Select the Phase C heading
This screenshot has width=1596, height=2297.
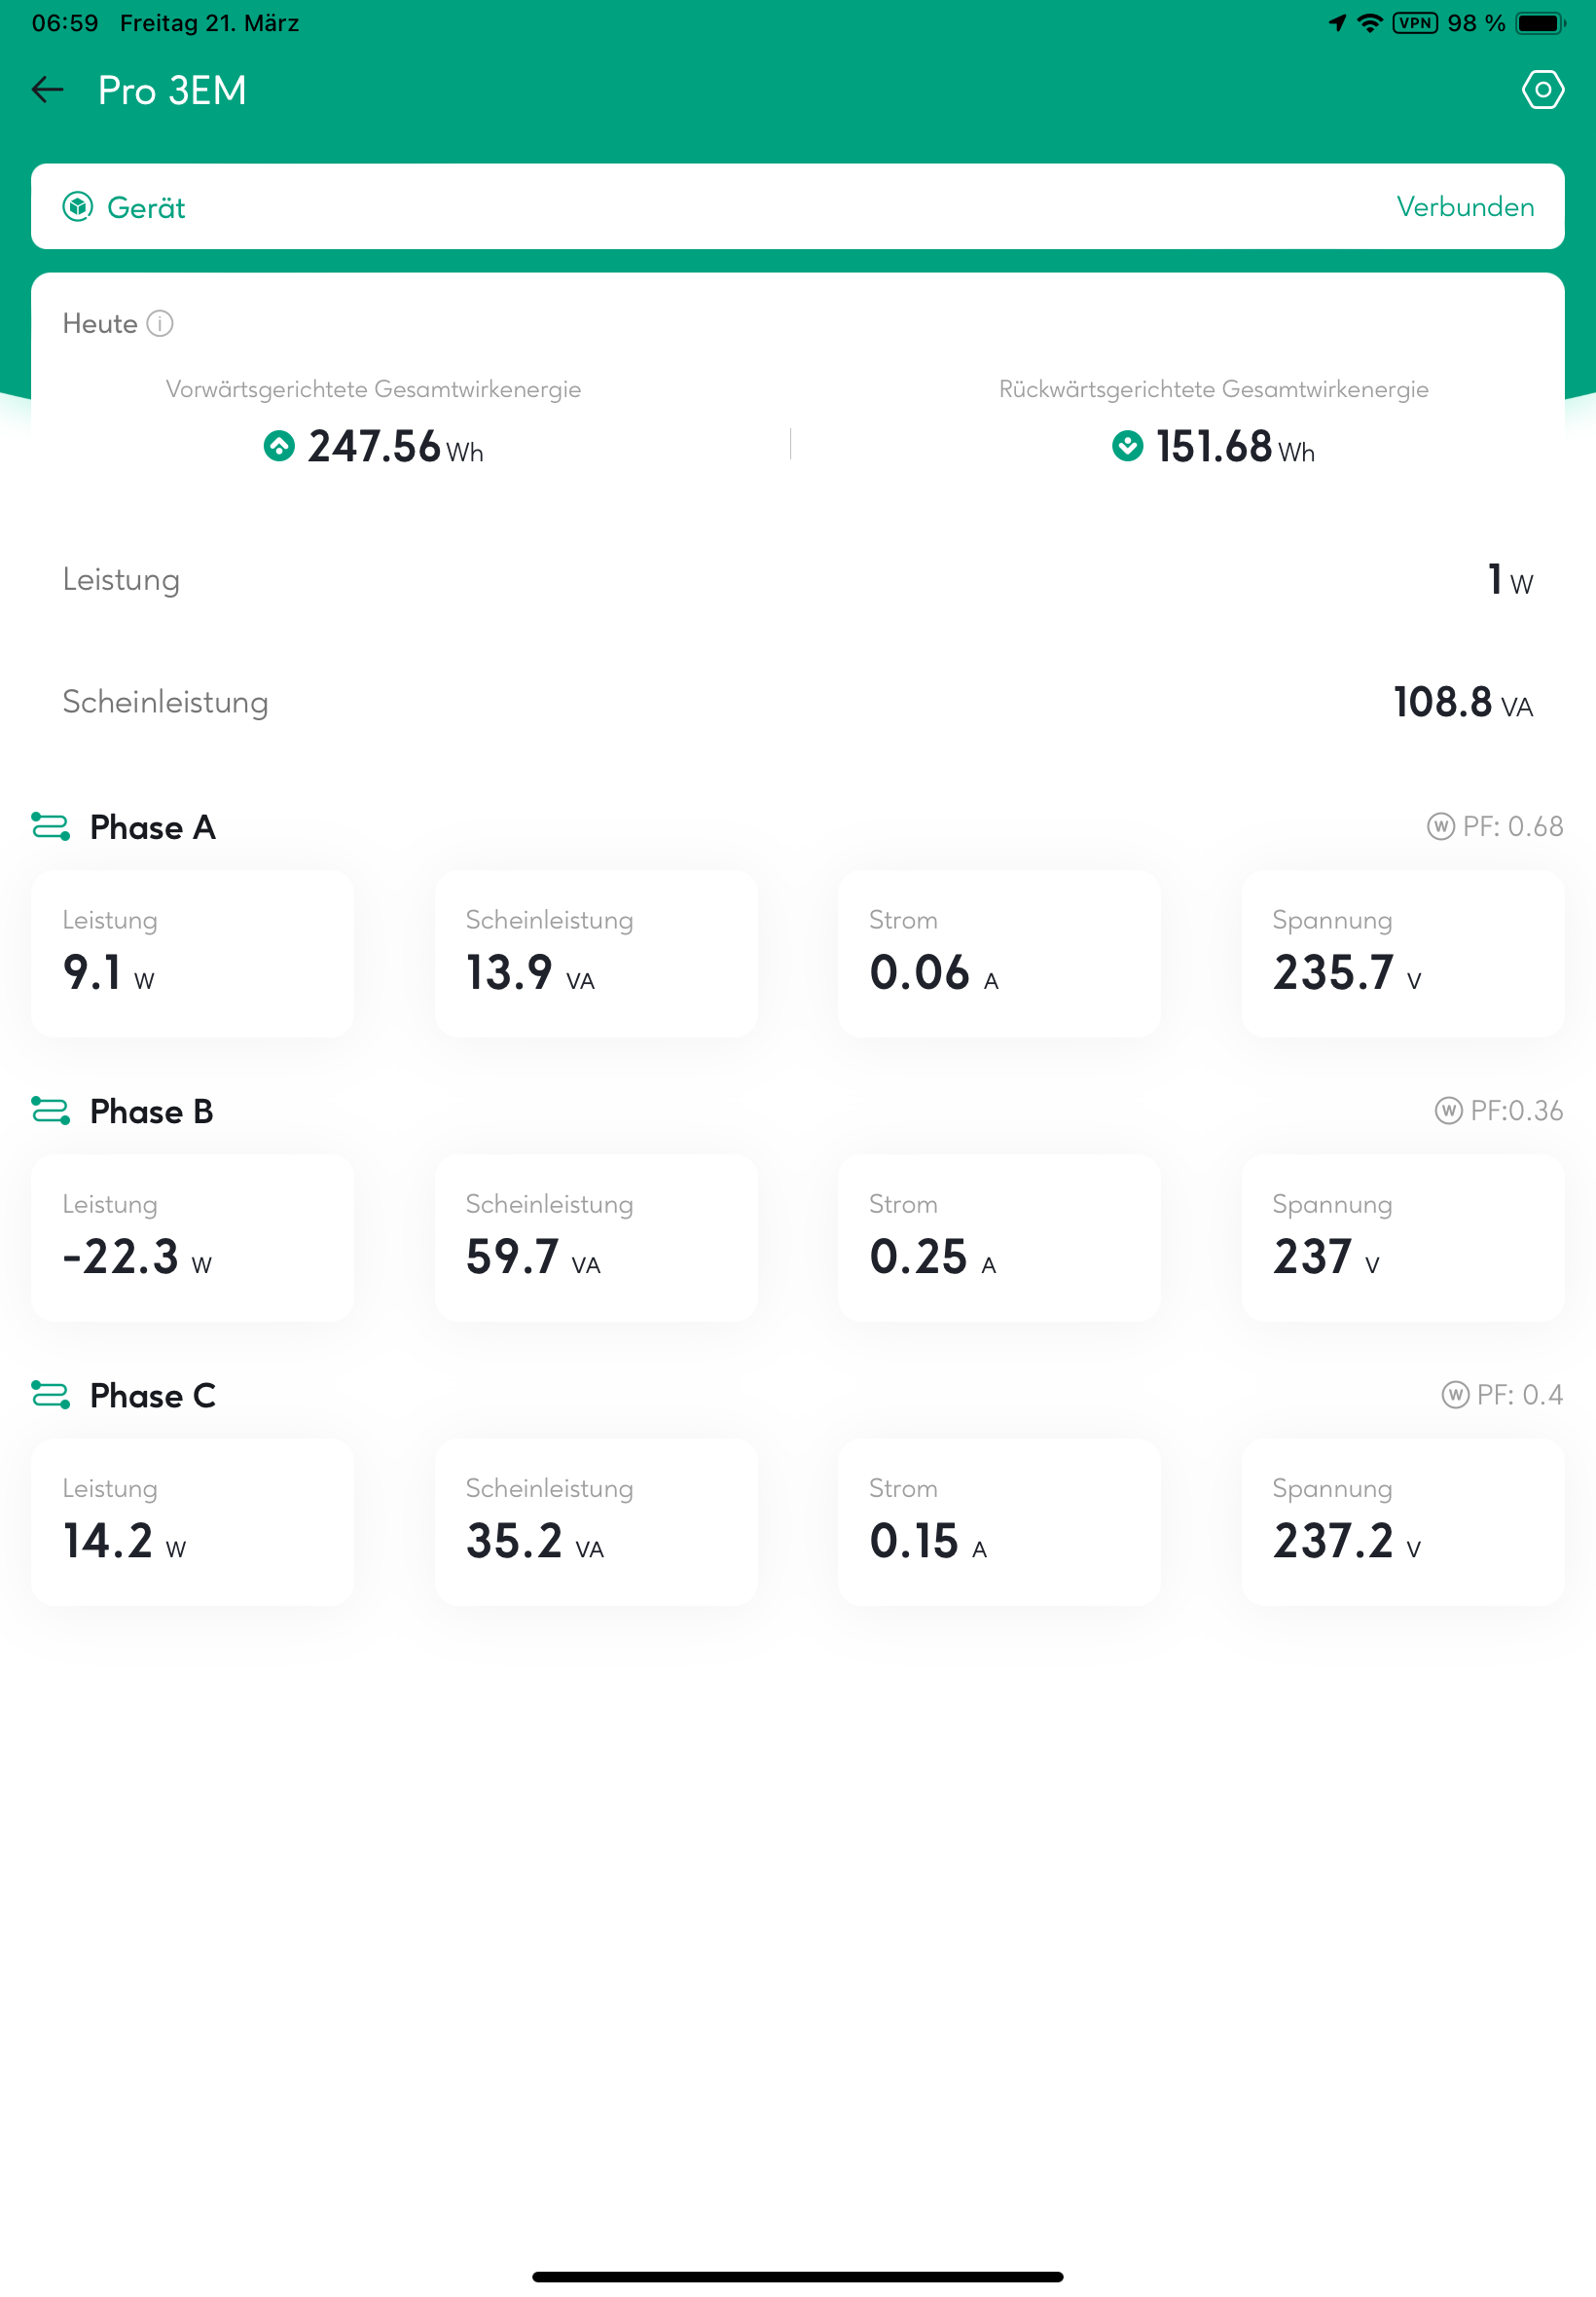[152, 1395]
